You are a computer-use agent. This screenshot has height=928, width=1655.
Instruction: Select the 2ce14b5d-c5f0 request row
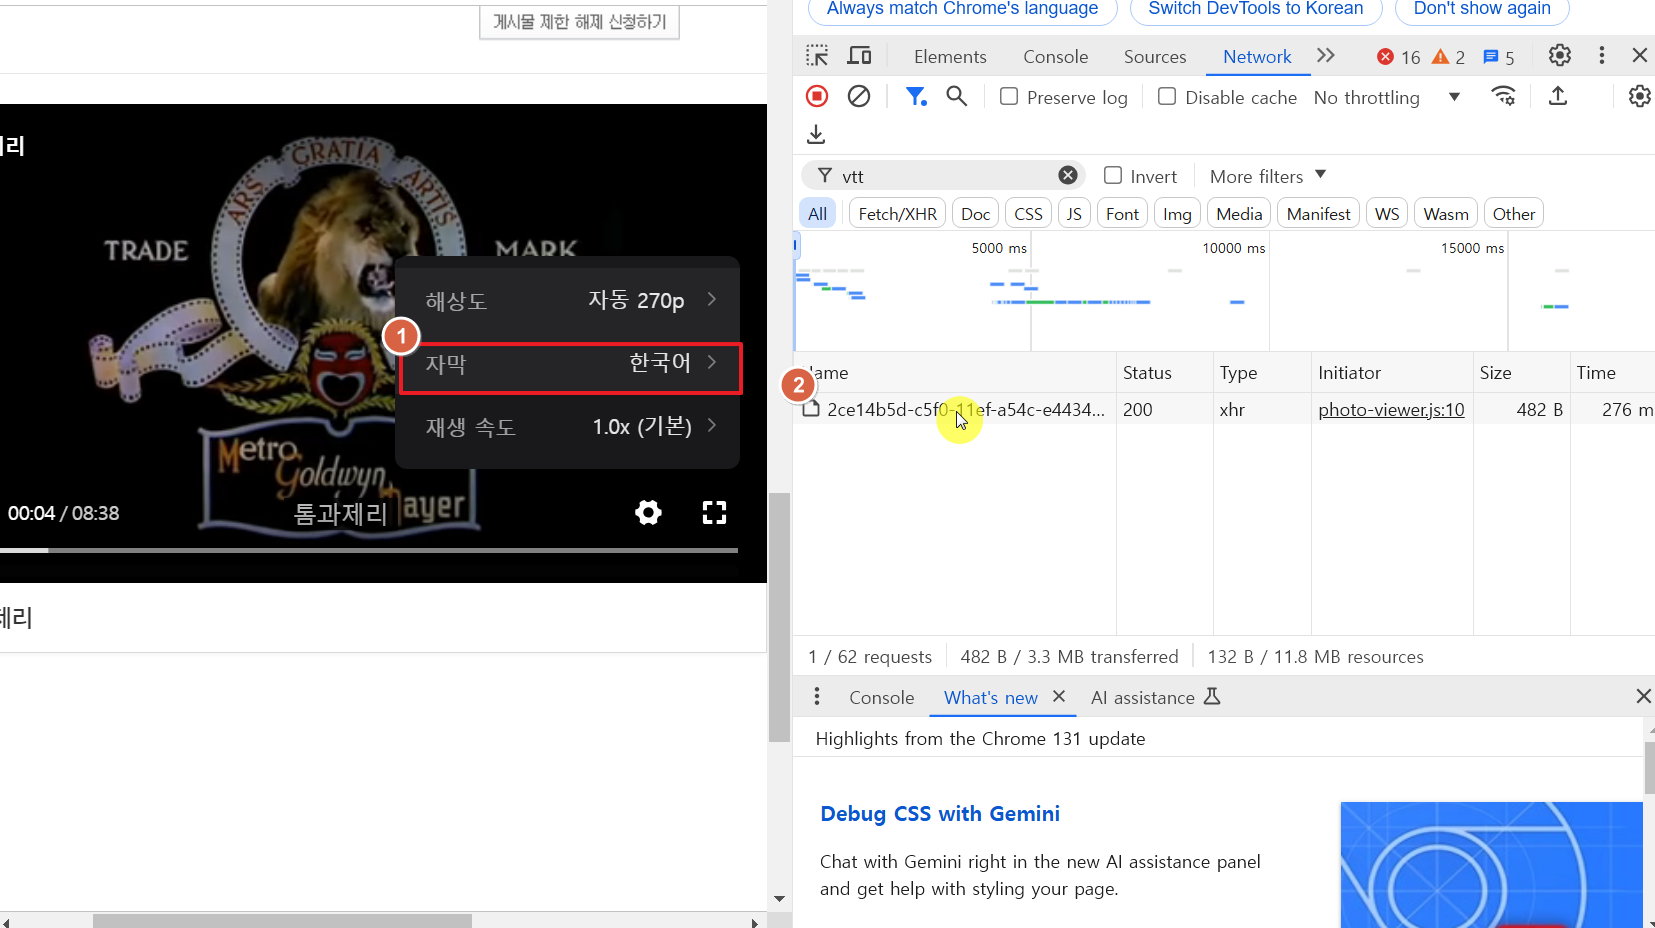[1224, 409]
